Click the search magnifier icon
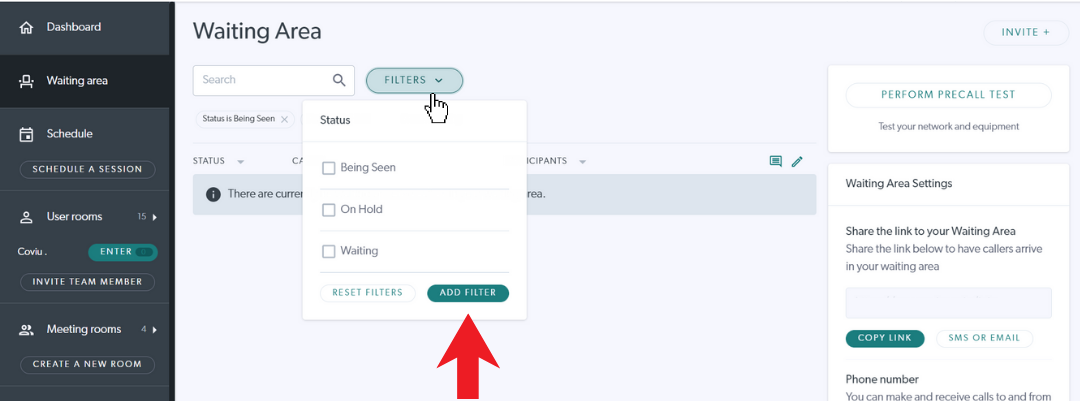 tap(339, 80)
